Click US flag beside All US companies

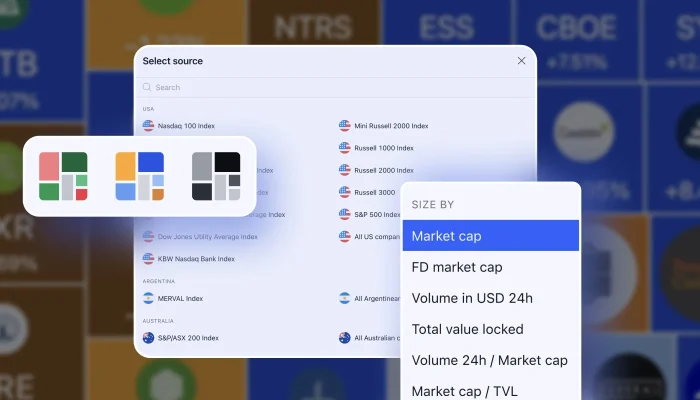(x=345, y=237)
